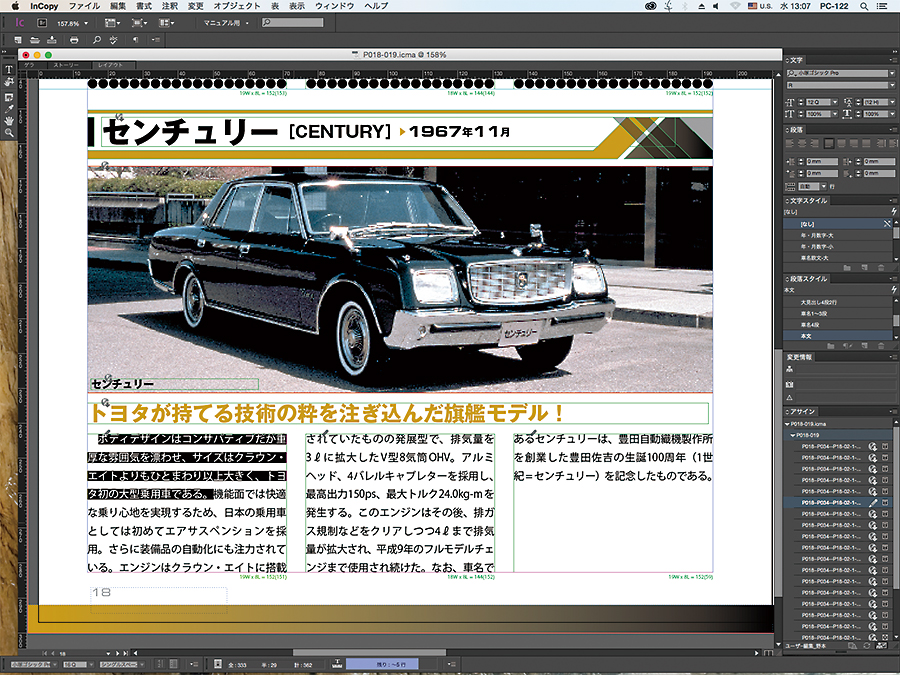The image size is (900, 675).
Task: Select the highlighted story row with pencil icon
Action: [x=838, y=502]
